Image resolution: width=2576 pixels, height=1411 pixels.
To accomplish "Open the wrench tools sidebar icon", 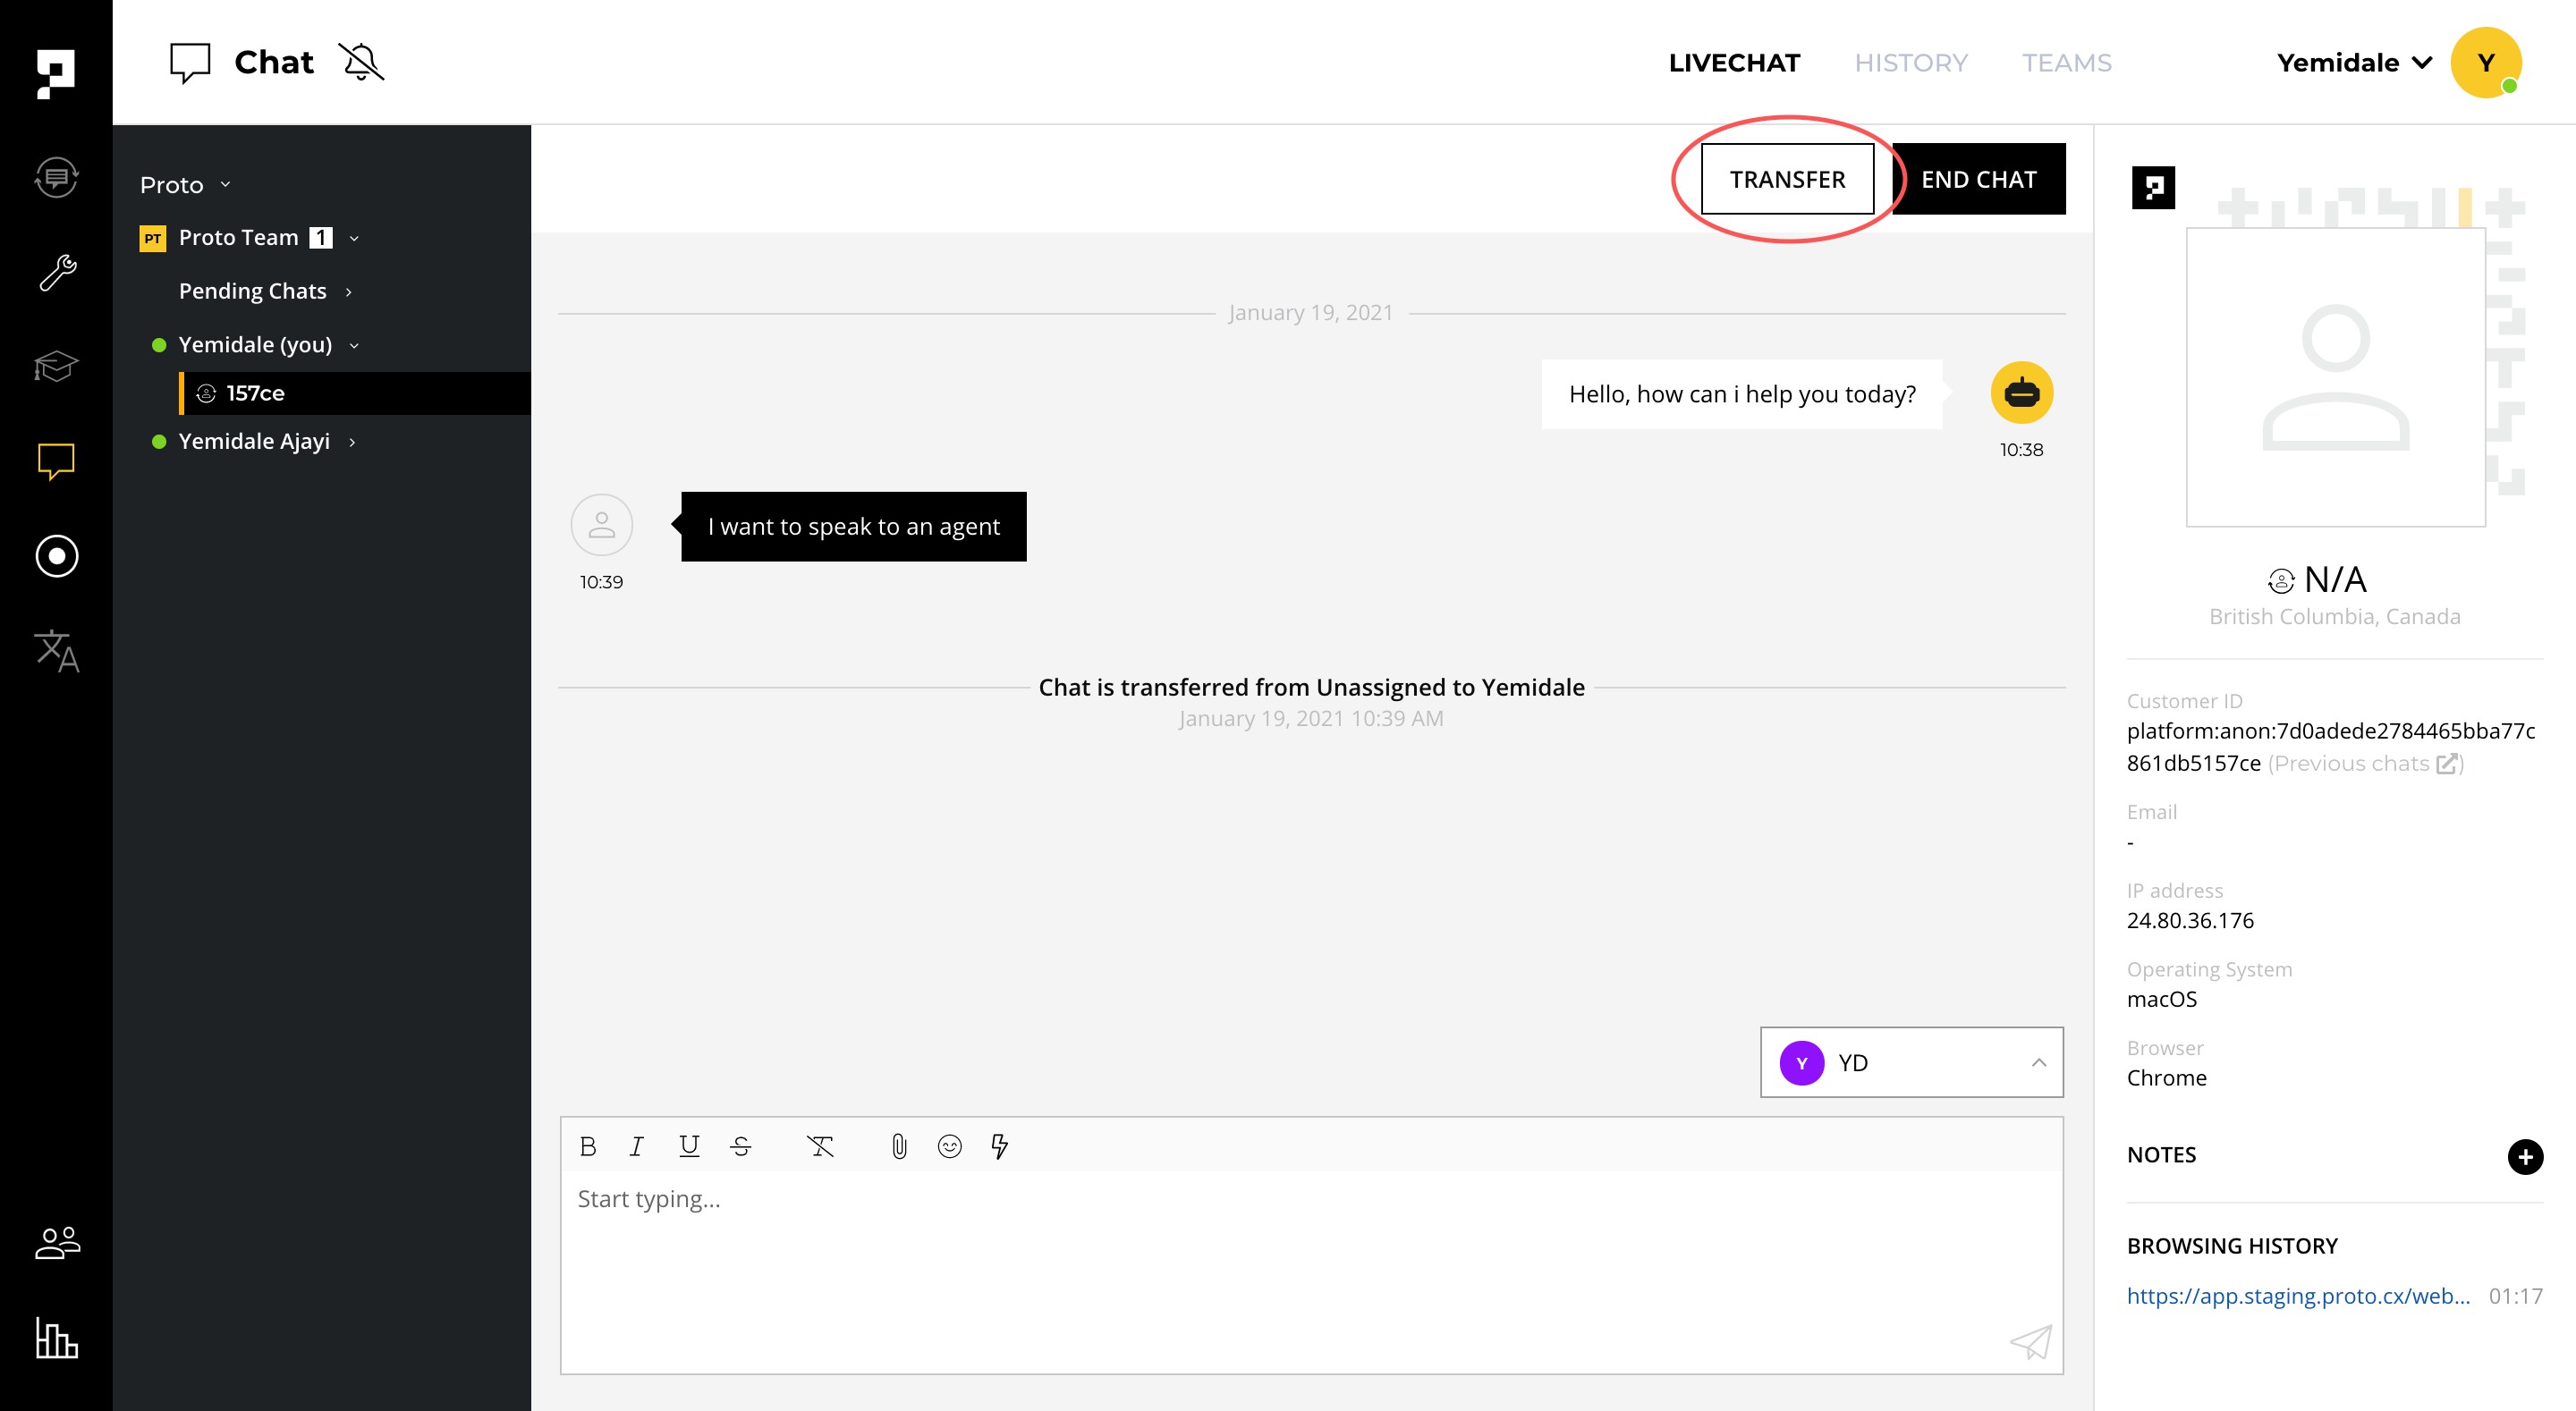I will (57, 272).
